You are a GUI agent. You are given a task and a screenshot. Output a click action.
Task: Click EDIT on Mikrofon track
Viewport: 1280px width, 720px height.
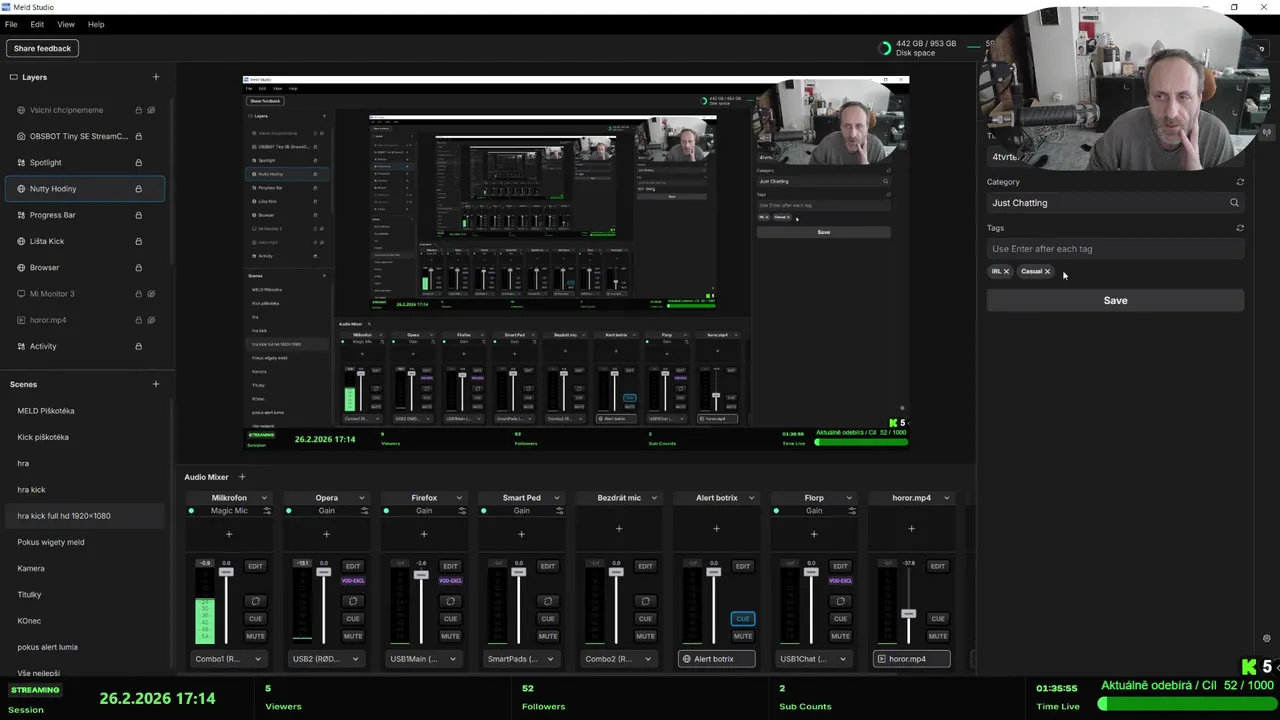[255, 566]
